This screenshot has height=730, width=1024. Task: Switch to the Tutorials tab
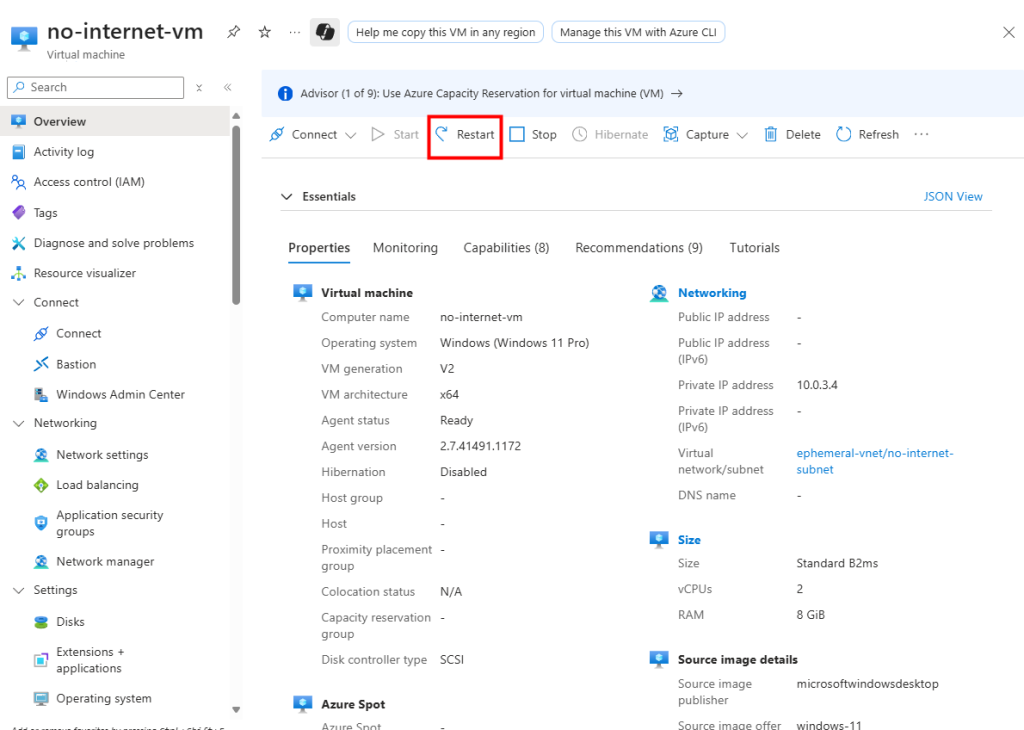point(754,247)
